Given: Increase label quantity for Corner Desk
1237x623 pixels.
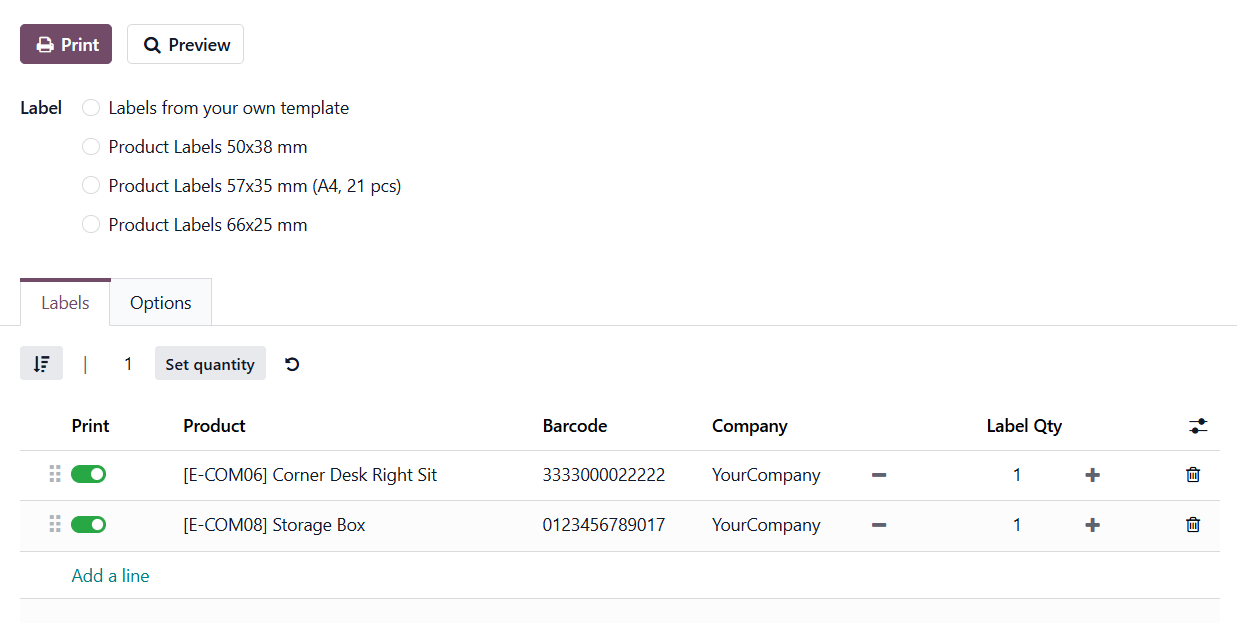Looking at the screenshot, I should tap(1092, 475).
